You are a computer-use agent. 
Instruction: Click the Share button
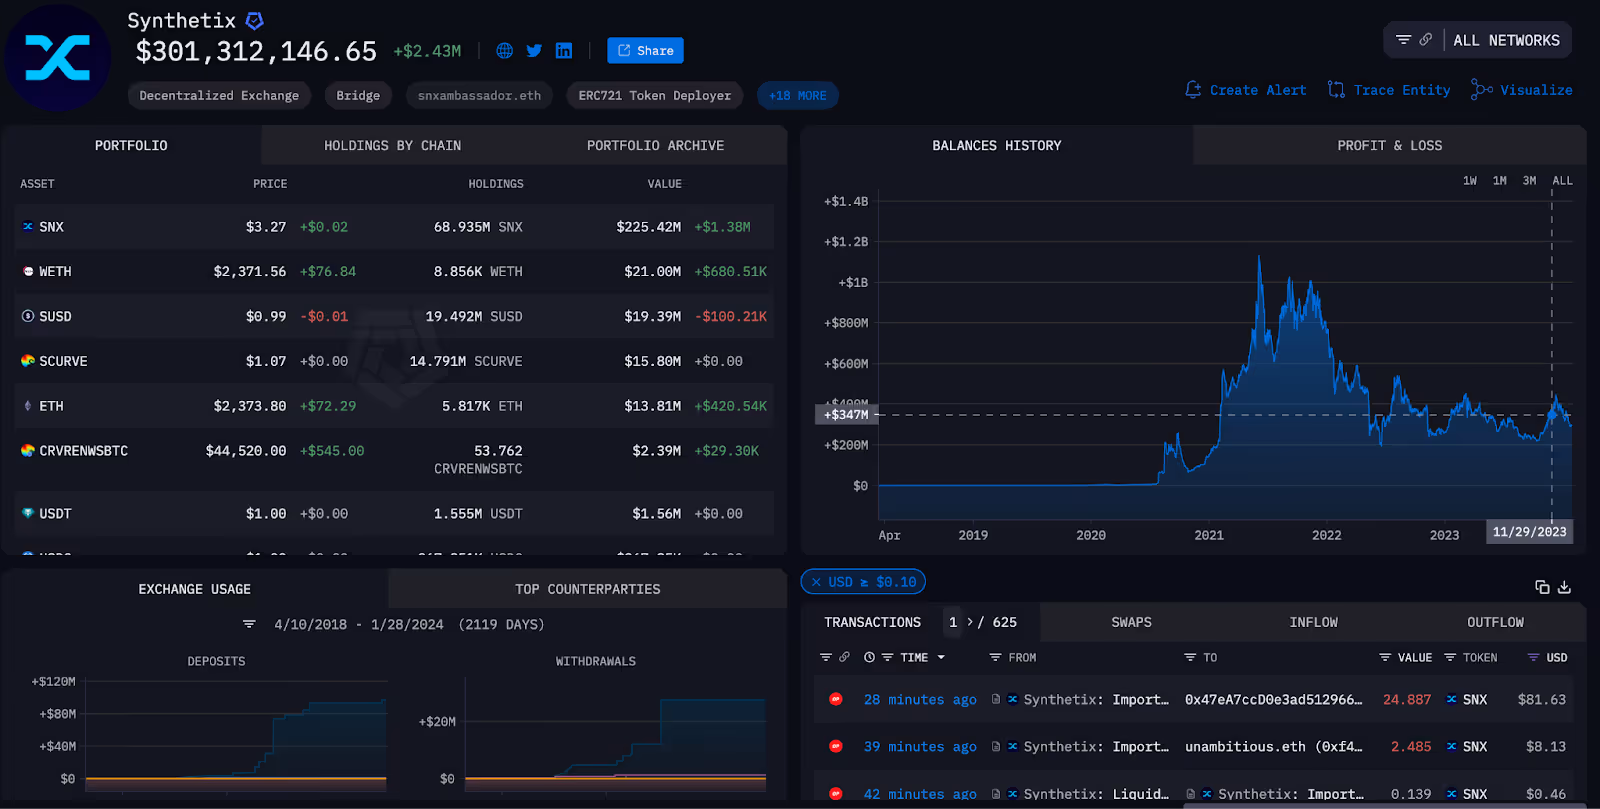click(645, 51)
